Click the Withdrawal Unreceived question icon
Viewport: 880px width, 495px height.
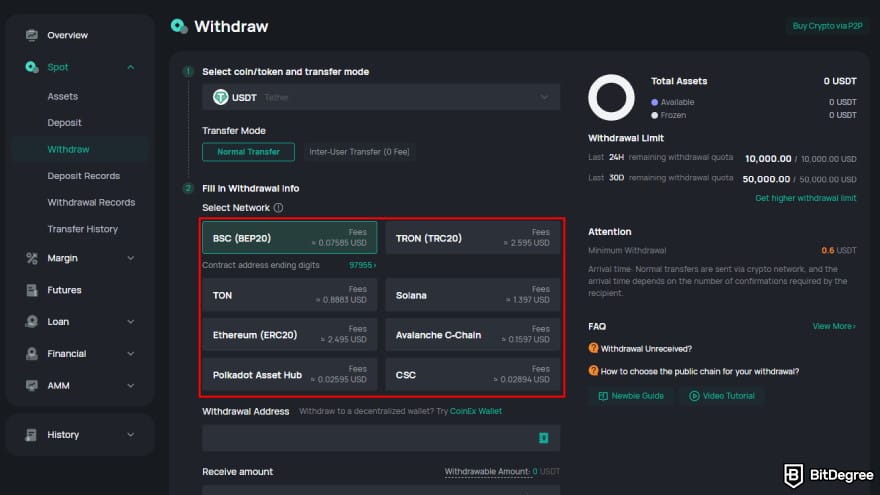(593, 348)
